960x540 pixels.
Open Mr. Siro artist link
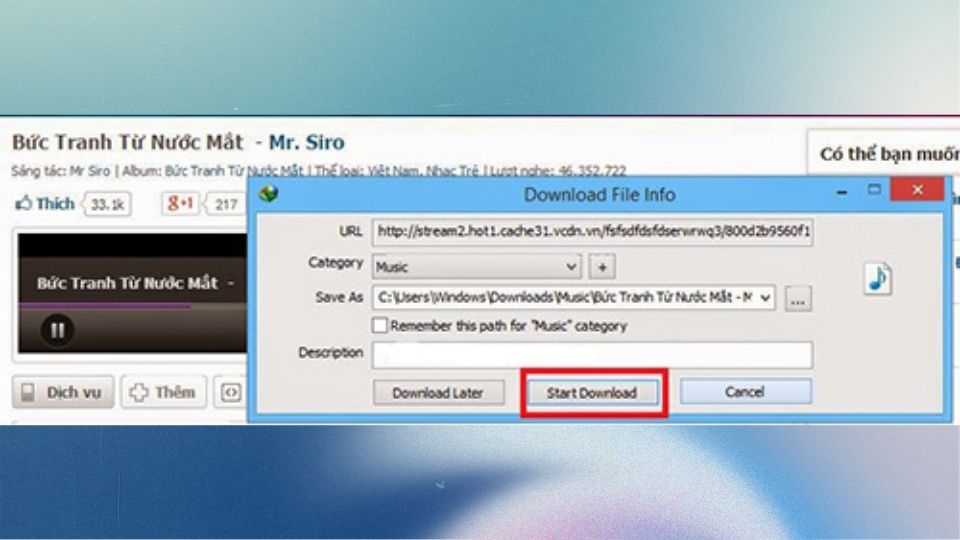click(x=306, y=142)
